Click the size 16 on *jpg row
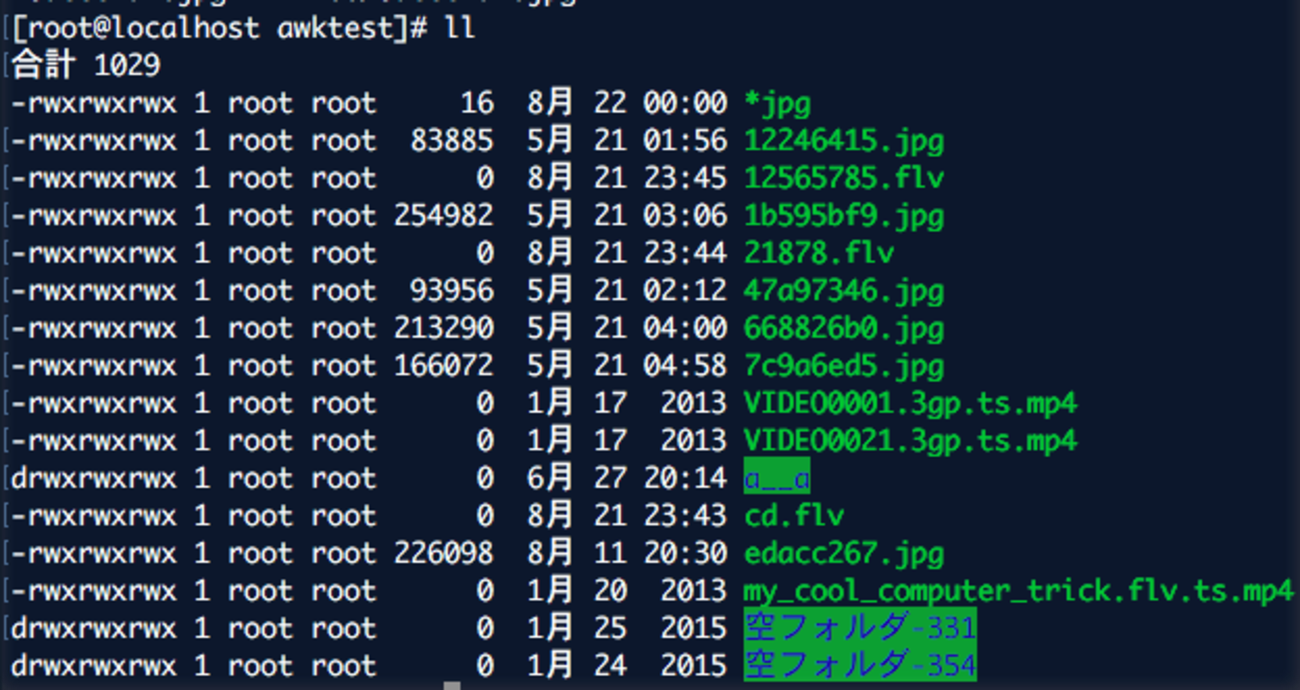 (x=477, y=103)
